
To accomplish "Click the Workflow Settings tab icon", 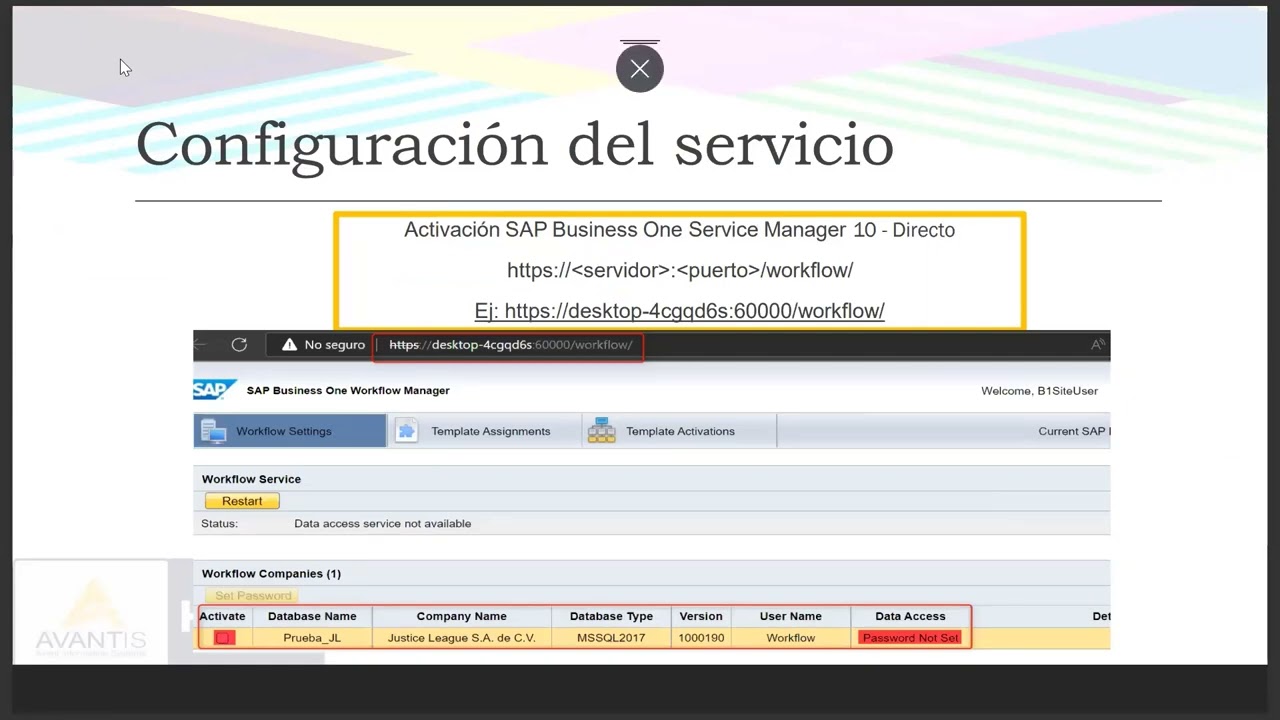I will pos(213,431).
